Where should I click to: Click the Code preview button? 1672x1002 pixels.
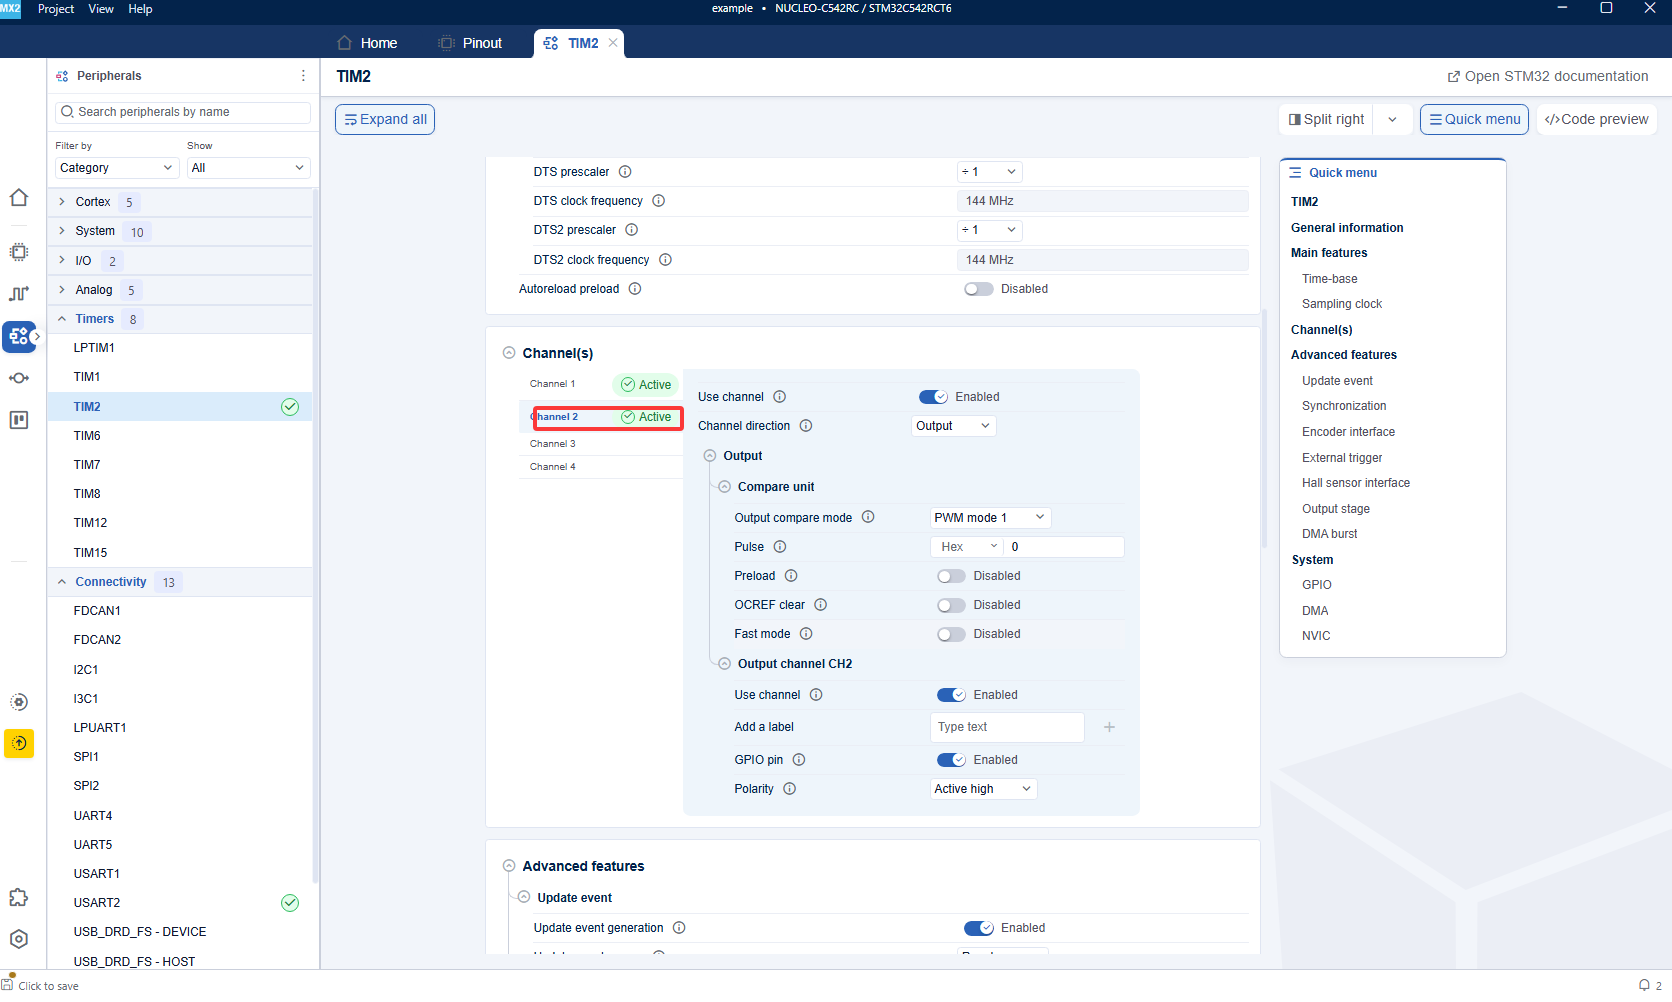pyautogui.click(x=1596, y=119)
